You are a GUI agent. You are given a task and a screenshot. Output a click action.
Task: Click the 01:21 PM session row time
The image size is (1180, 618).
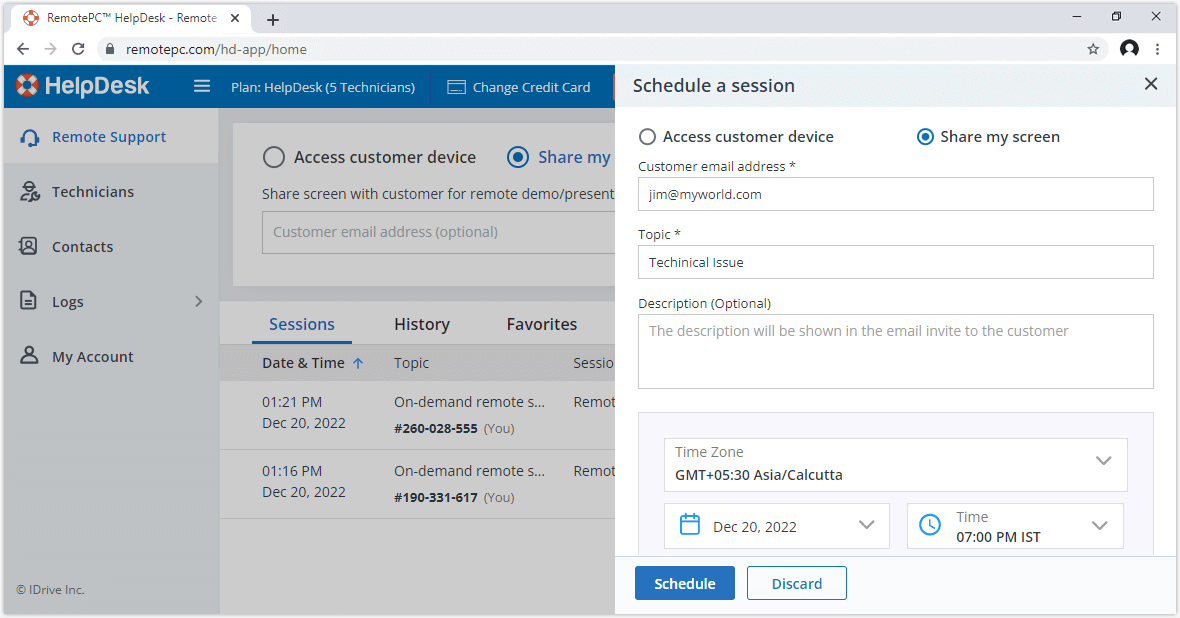click(x=292, y=402)
